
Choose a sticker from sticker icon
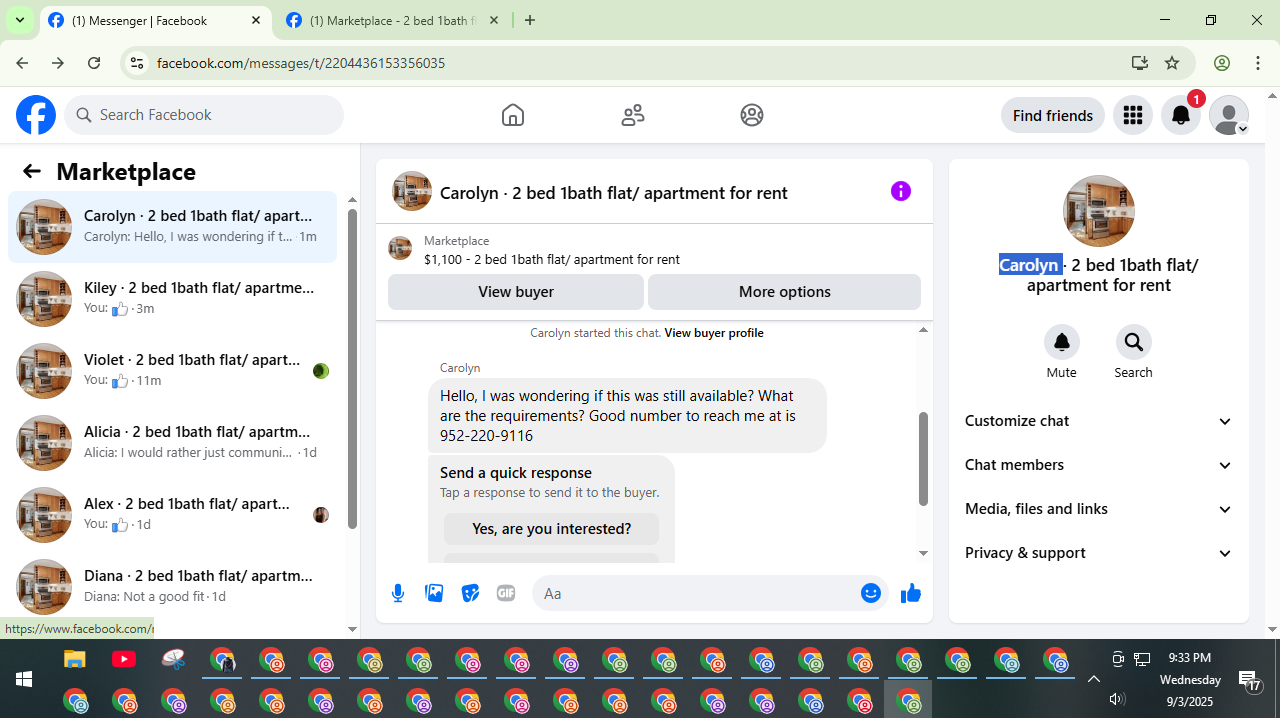pyautogui.click(x=470, y=593)
